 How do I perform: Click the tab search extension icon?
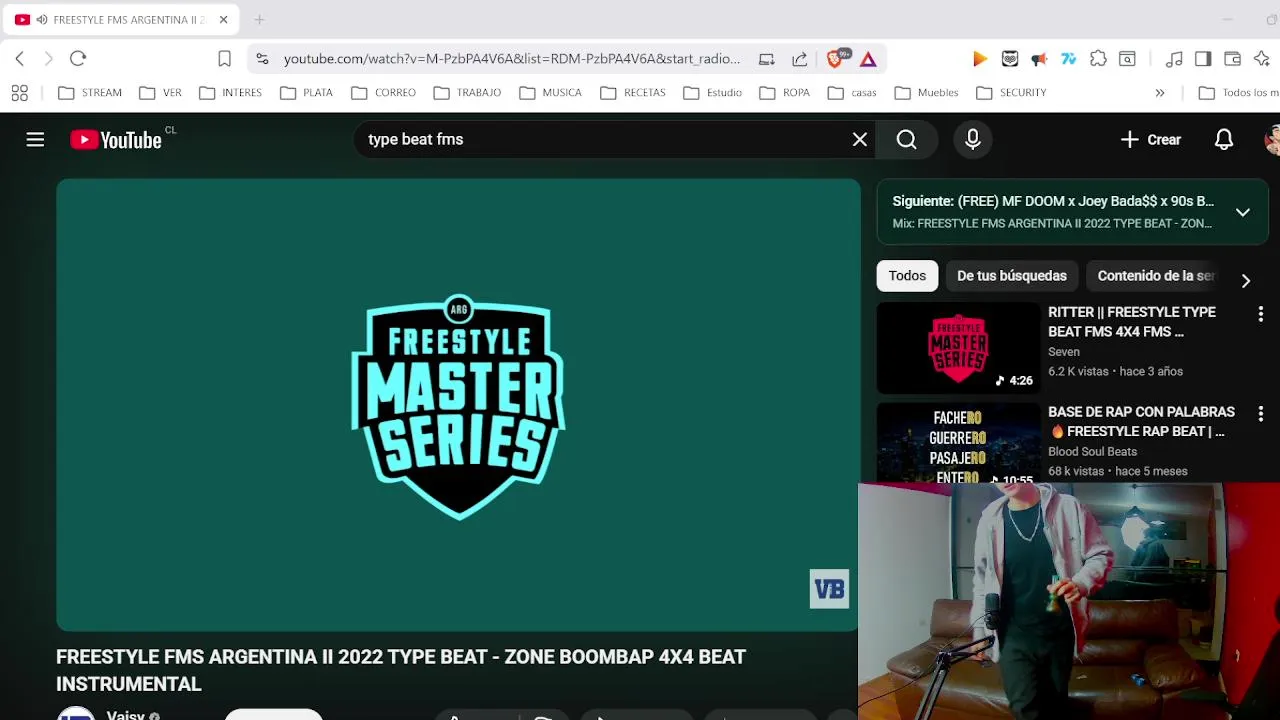(x=1127, y=59)
